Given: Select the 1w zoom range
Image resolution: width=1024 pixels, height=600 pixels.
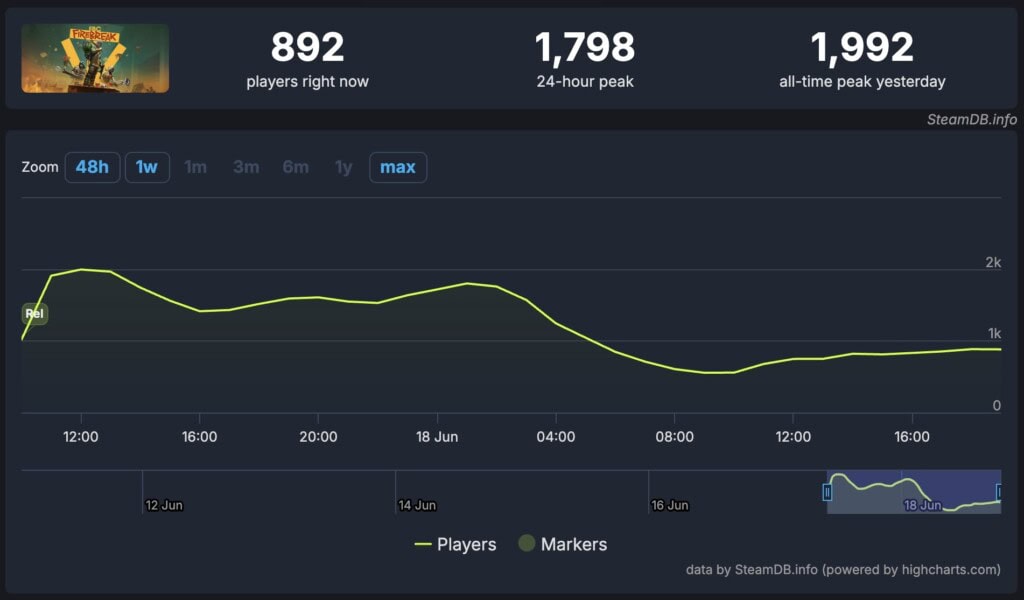Looking at the screenshot, I should click(x=147, y=167).
